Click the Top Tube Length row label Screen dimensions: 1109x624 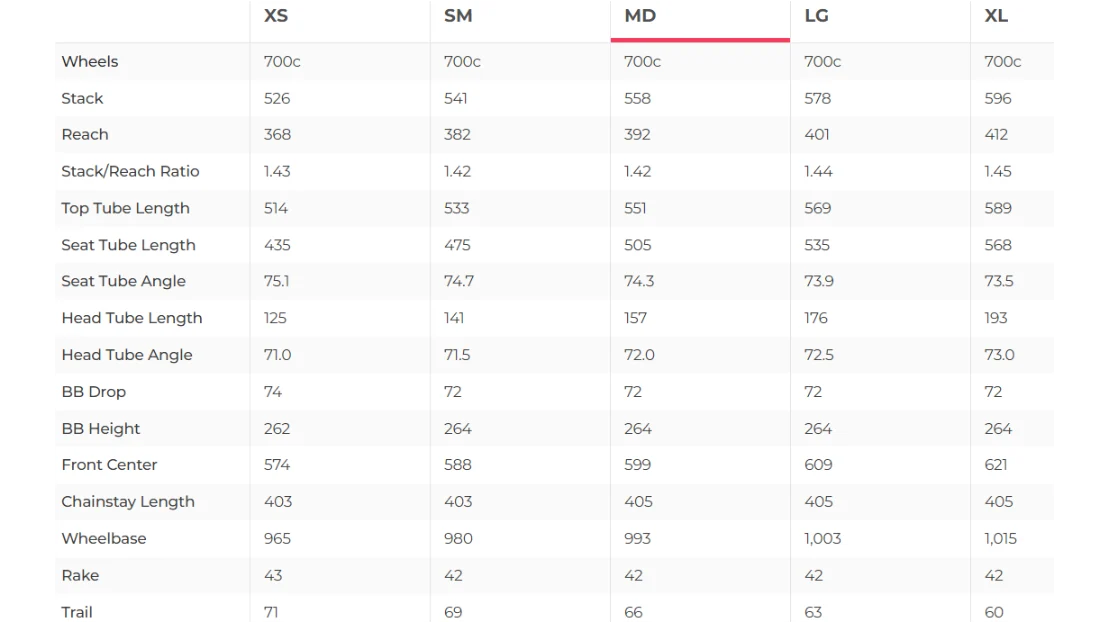(125, 208)
